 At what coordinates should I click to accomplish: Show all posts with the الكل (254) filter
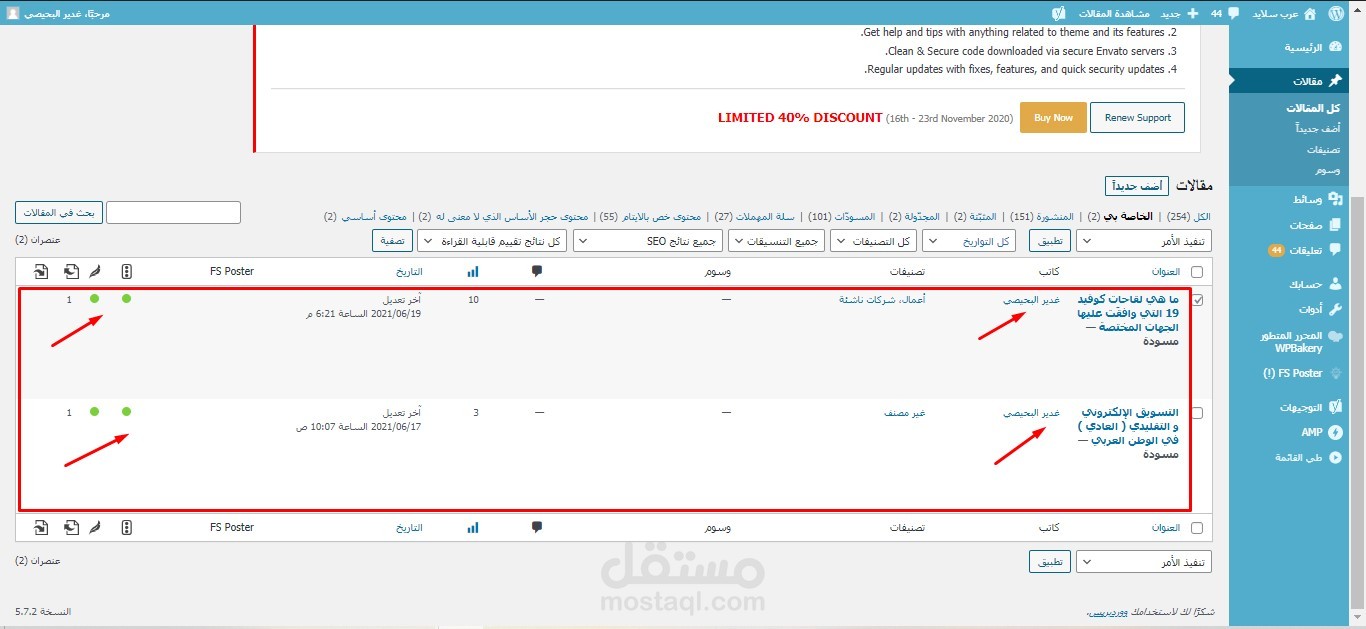click(1189, 217)
